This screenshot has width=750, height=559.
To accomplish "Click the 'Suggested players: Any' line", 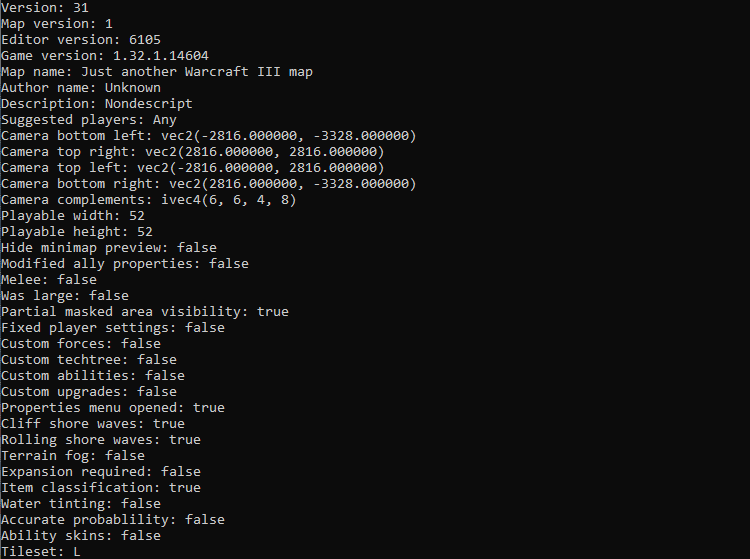I will (x=89, y=120).
